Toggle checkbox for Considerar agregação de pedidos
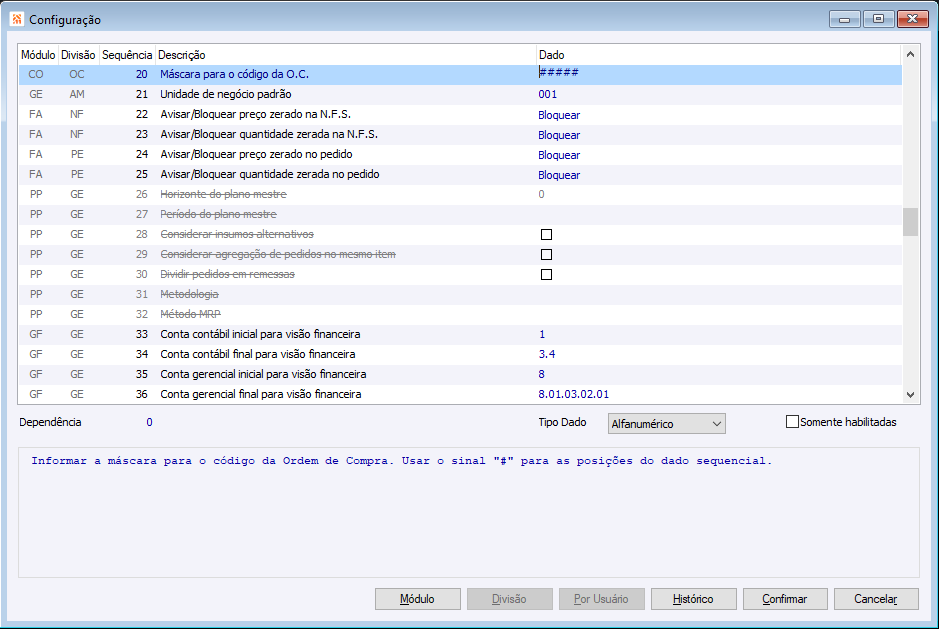This screenshot has width=939, height=629. (x=546, y=255)
